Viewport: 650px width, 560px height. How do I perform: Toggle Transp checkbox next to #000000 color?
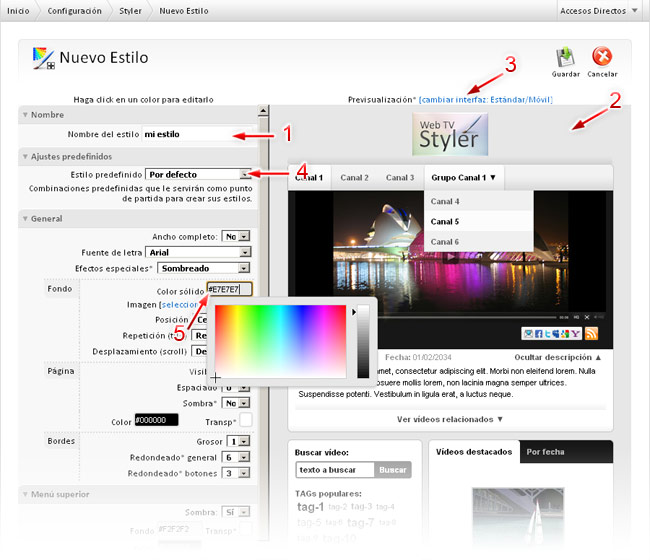coord(246,420)
